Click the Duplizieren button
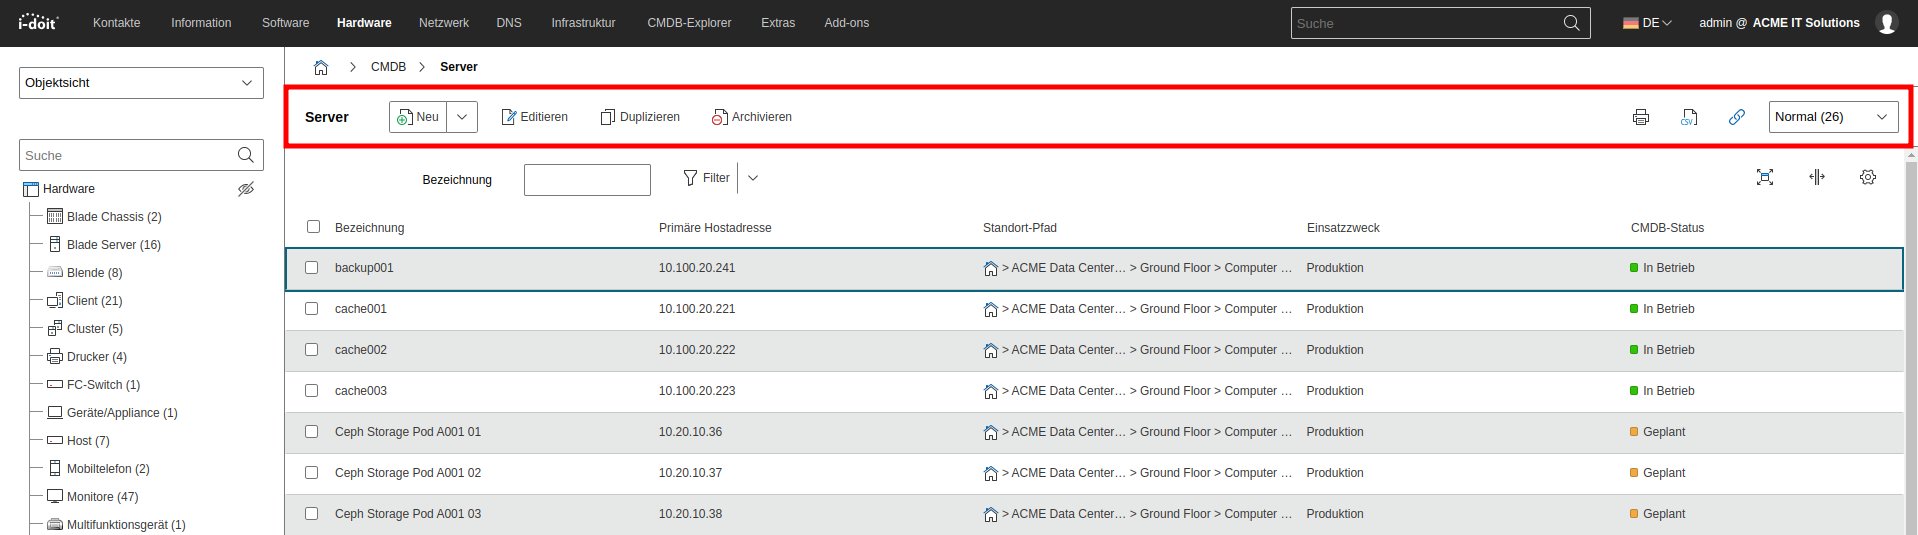This screenshot has height=535, width=1918. coord(640,117)
